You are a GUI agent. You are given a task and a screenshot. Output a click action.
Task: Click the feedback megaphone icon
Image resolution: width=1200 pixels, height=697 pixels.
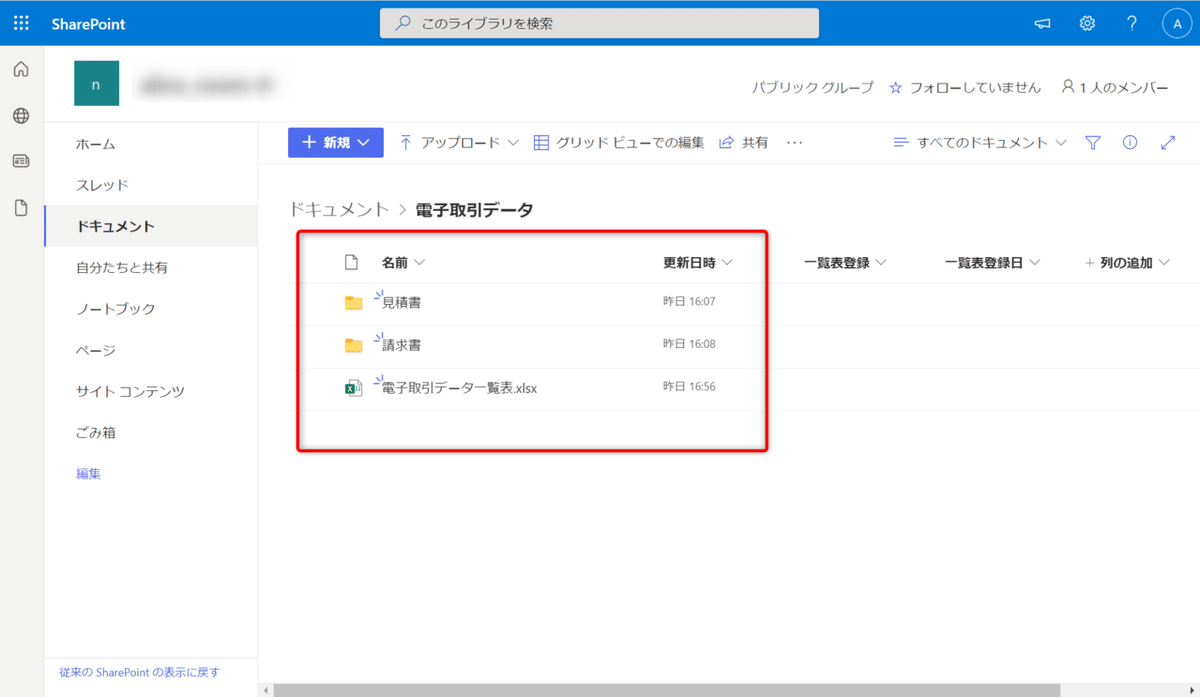tap(1042, 22)
